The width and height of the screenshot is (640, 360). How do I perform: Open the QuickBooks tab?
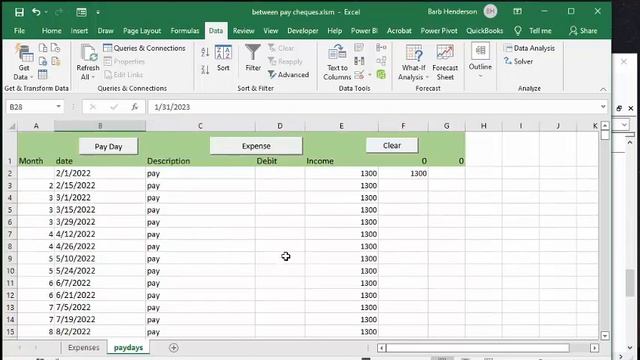484,31
